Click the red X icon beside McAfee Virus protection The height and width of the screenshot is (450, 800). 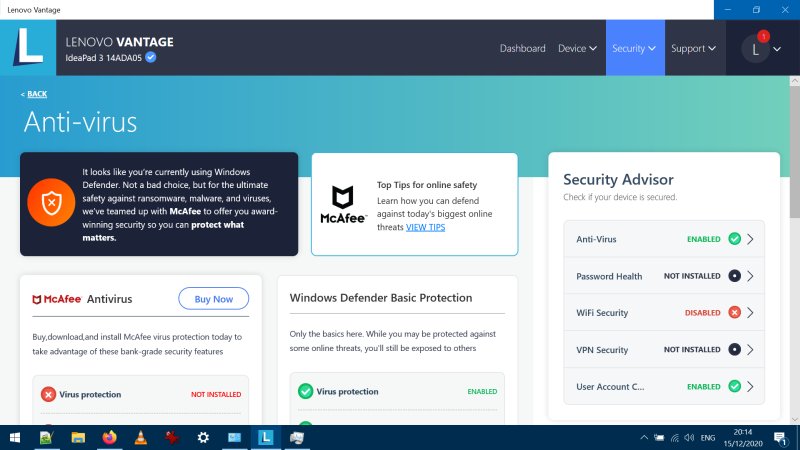click(48, 394)
